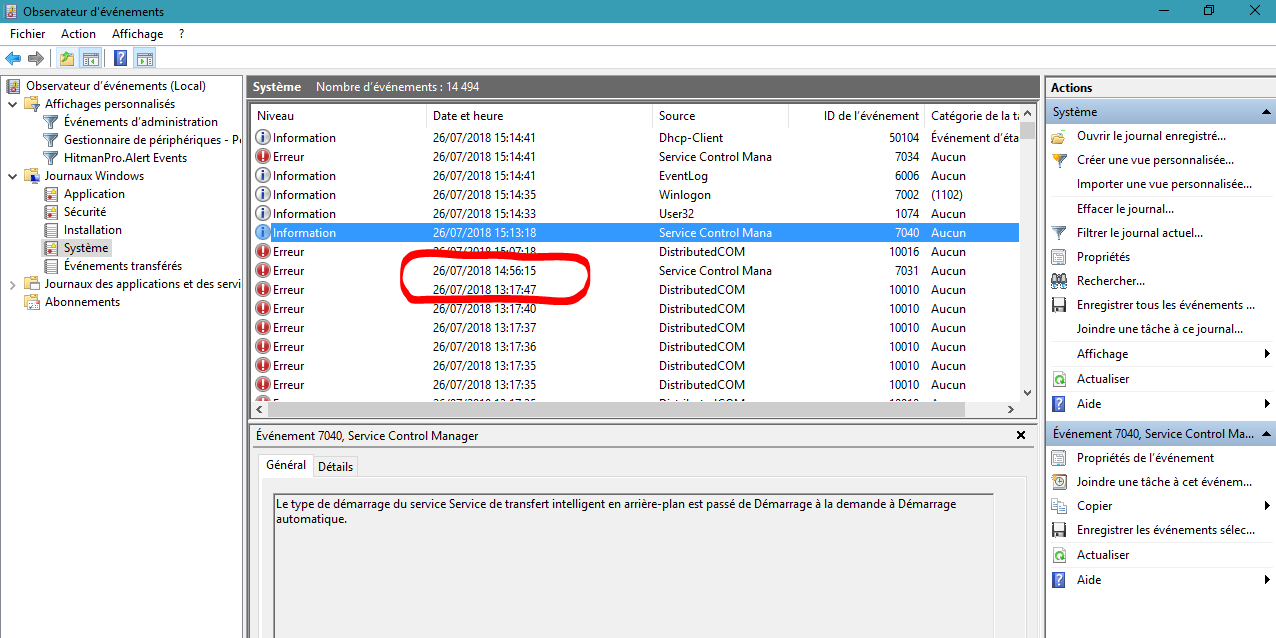Click Effacer le journal action
Viewport: 1276px width, 638px height.
tap(1125, 209)
